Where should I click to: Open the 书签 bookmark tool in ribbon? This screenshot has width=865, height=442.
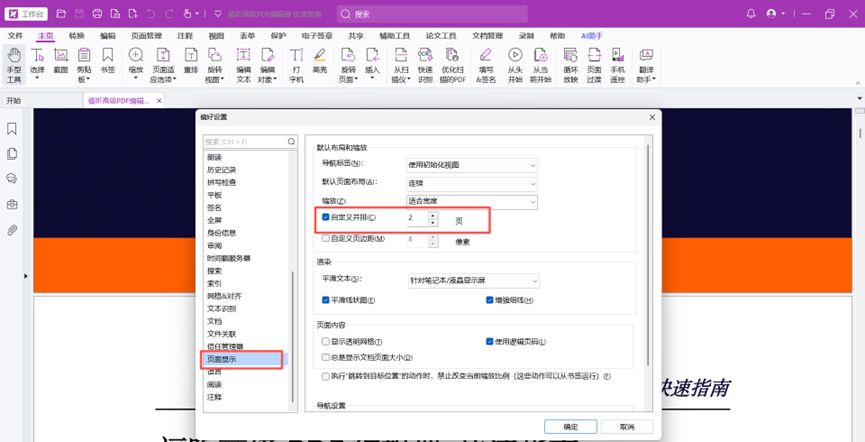pyautogui.click(x=107, y=64)
